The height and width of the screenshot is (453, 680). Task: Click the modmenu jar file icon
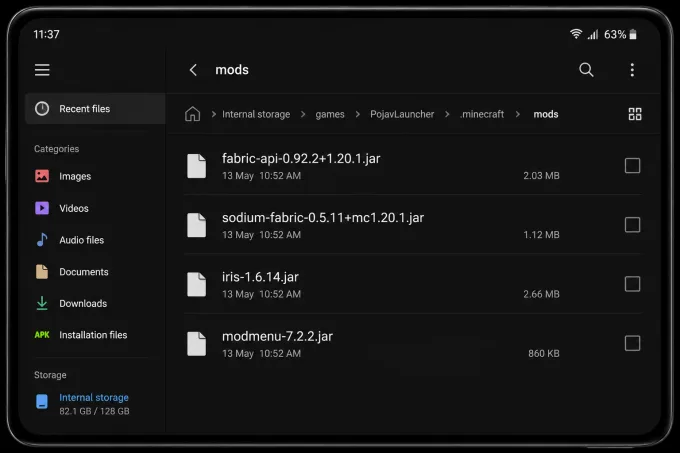[x=196, y=344]
